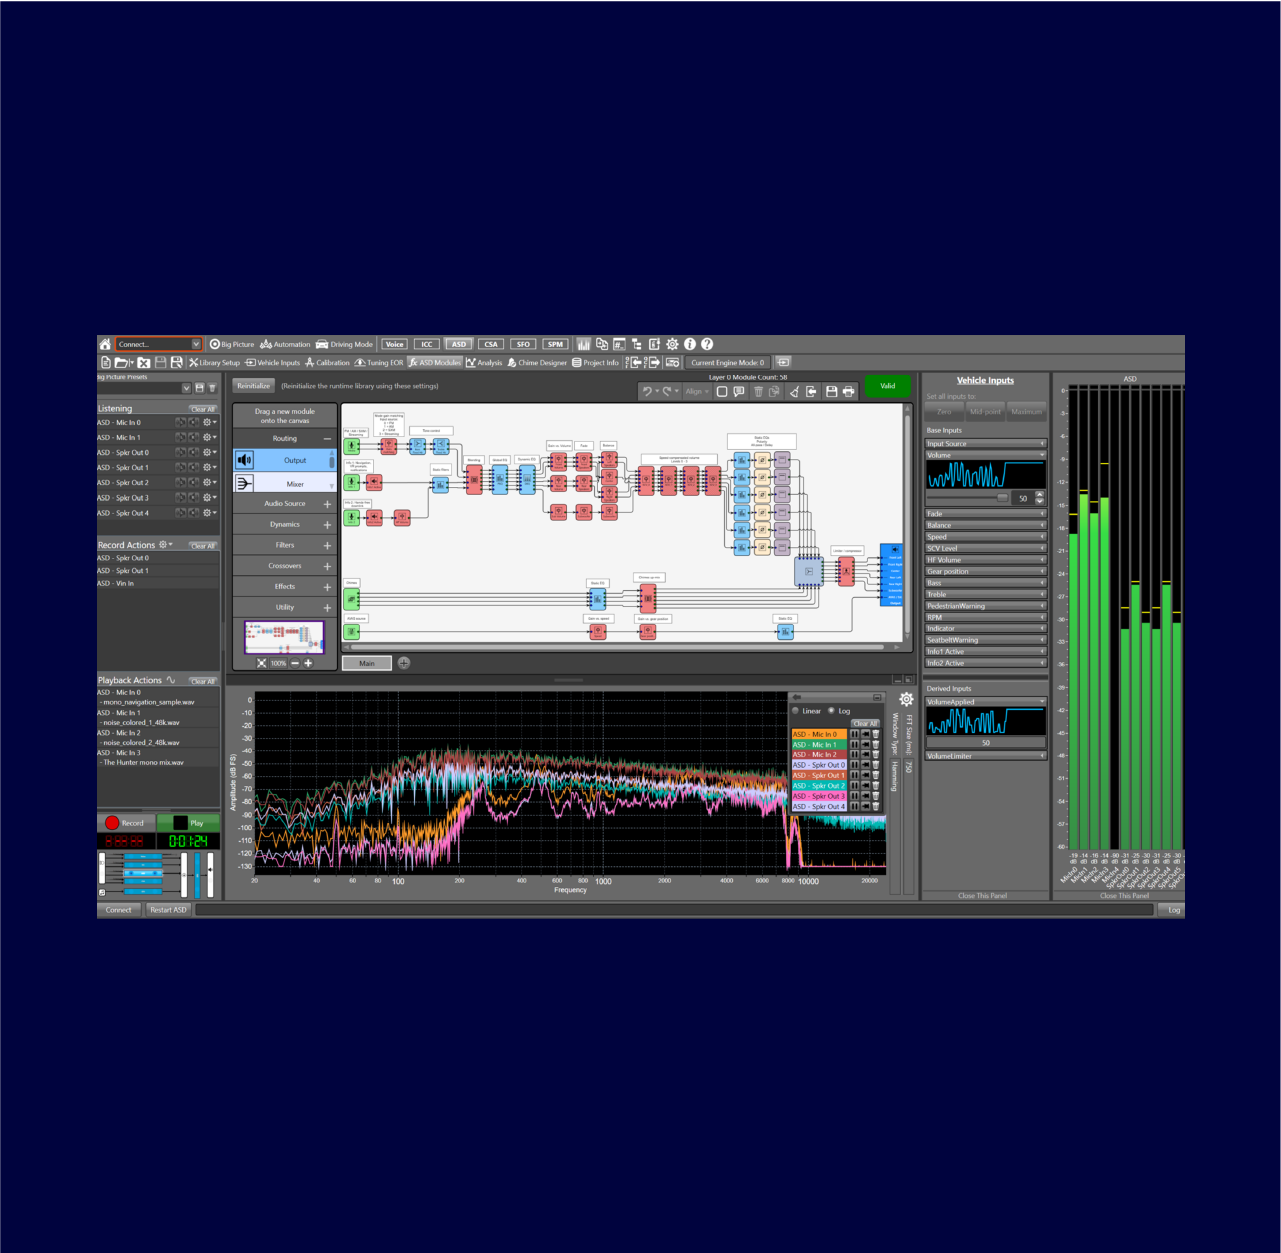Screen dimensions: 1281x1253
Task: Toggle the CSA mode button
Action: (x=491, y=344)
